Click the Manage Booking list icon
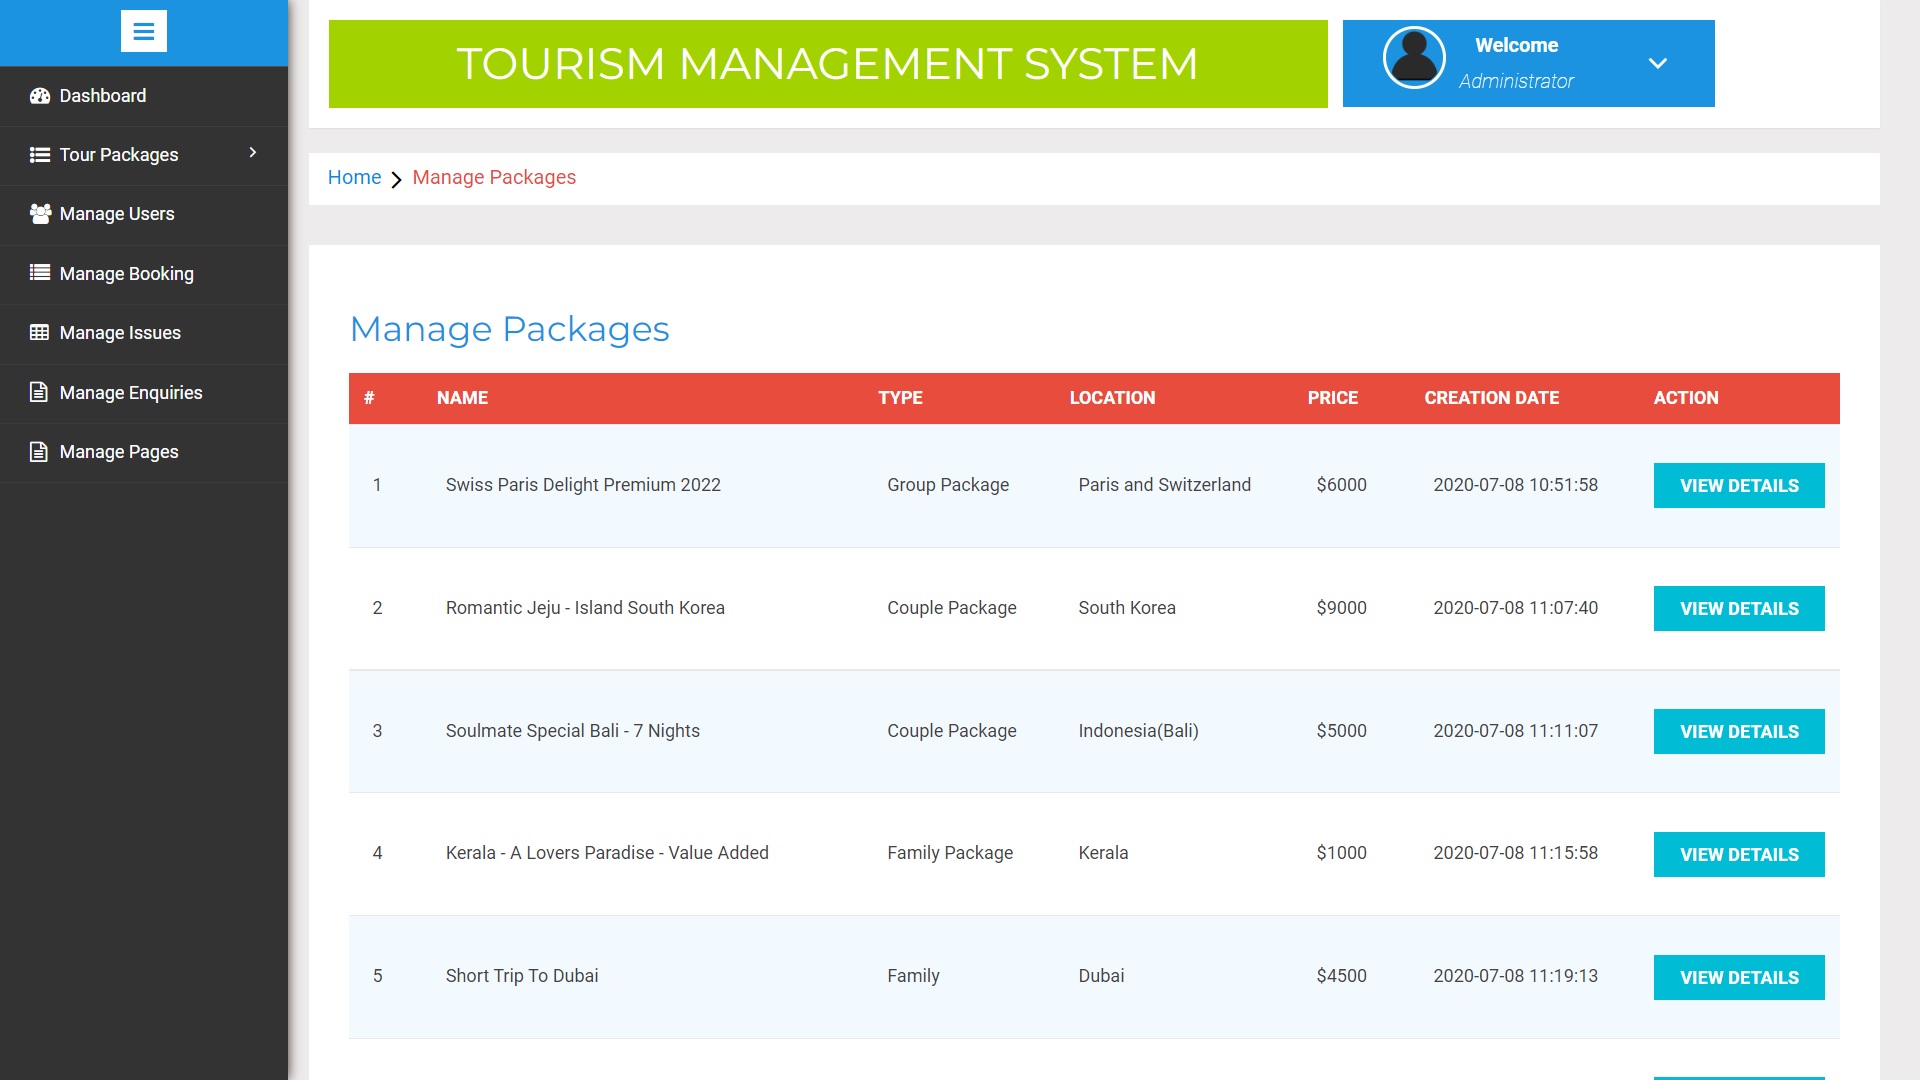Viewport: 1920px width, 1080px height. pyautogui.click(x=38, y=272)
